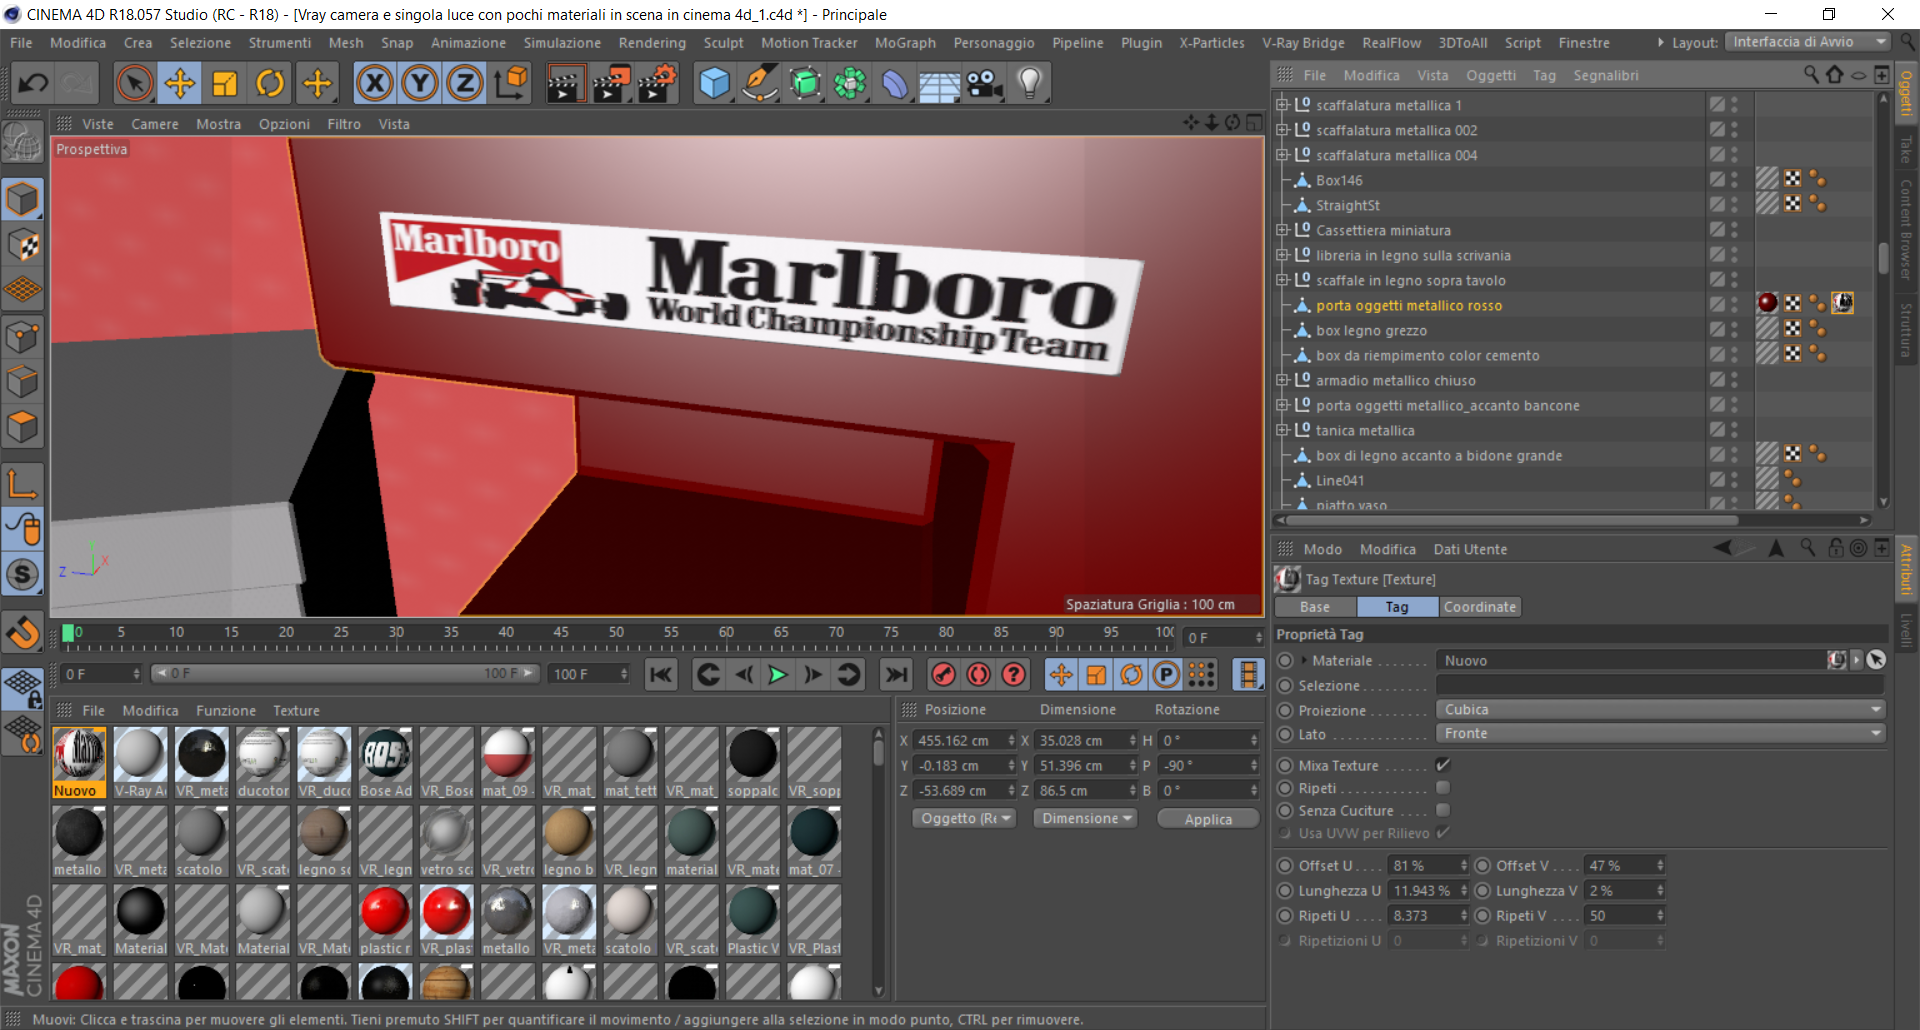Enable the Senza Cuciture checkbox

pos(1443,810)
